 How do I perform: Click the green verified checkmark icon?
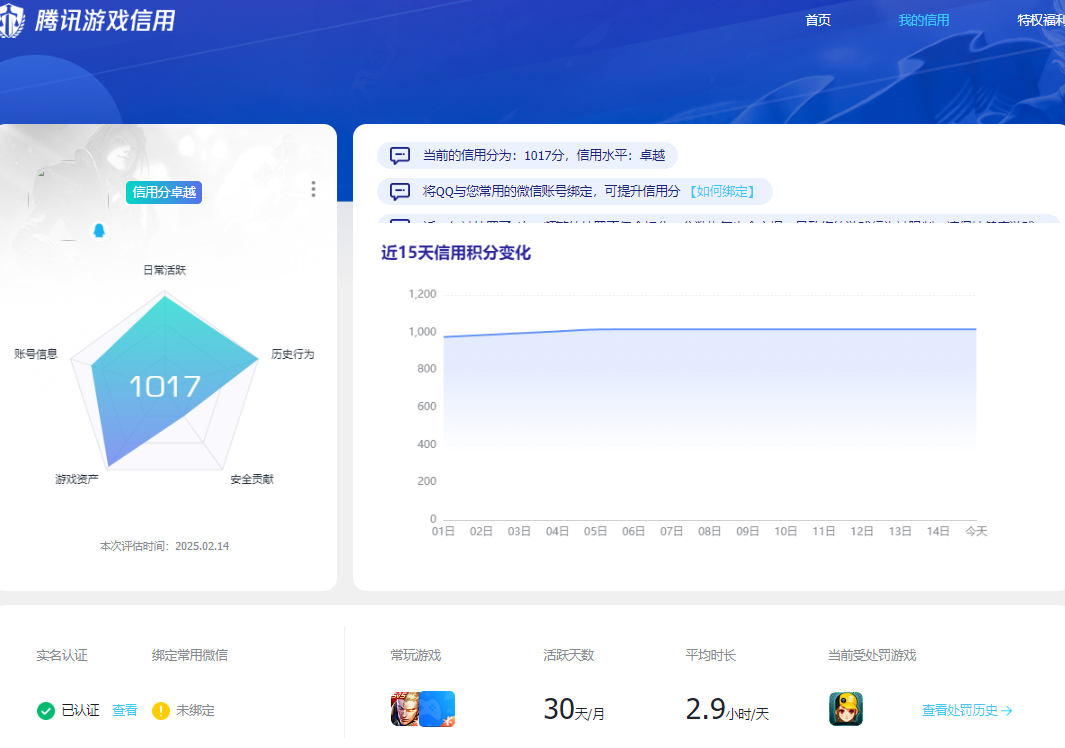pyautogui.click(x=46, y=711)
